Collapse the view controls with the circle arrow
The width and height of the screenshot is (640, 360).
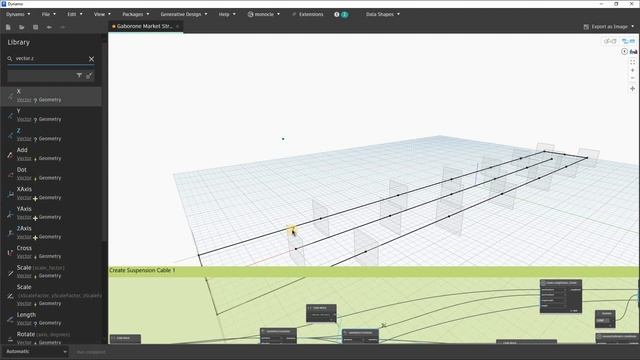624,51
